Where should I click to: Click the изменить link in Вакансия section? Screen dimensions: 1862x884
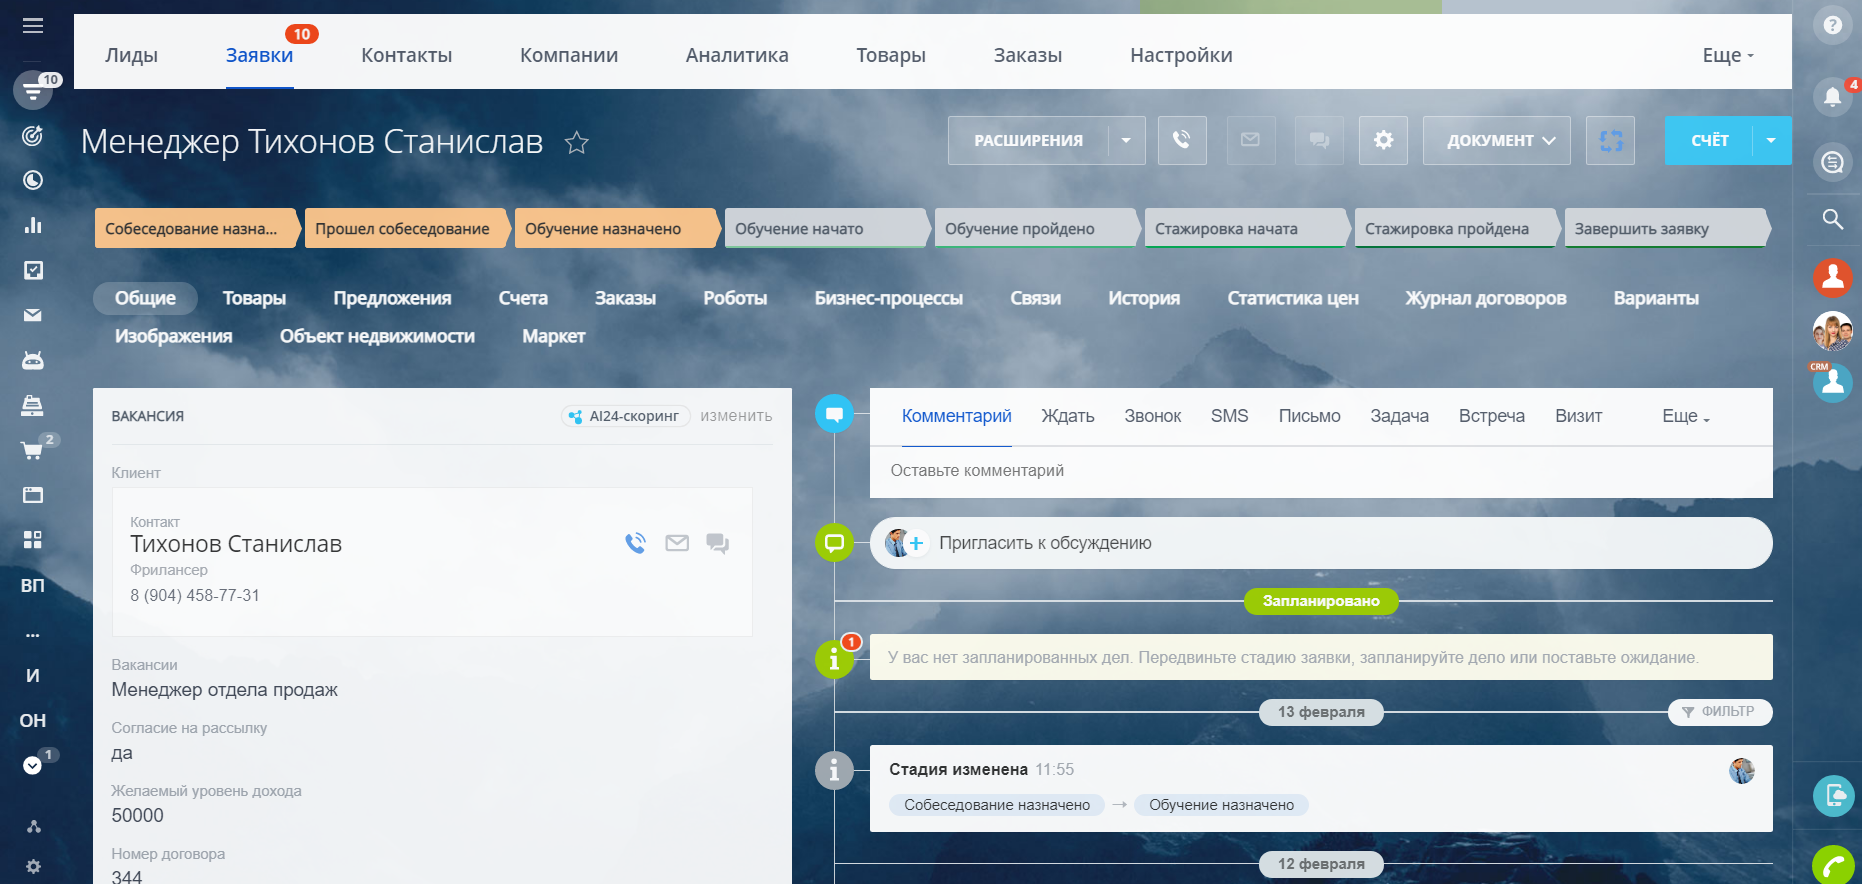tap(736, 416)
